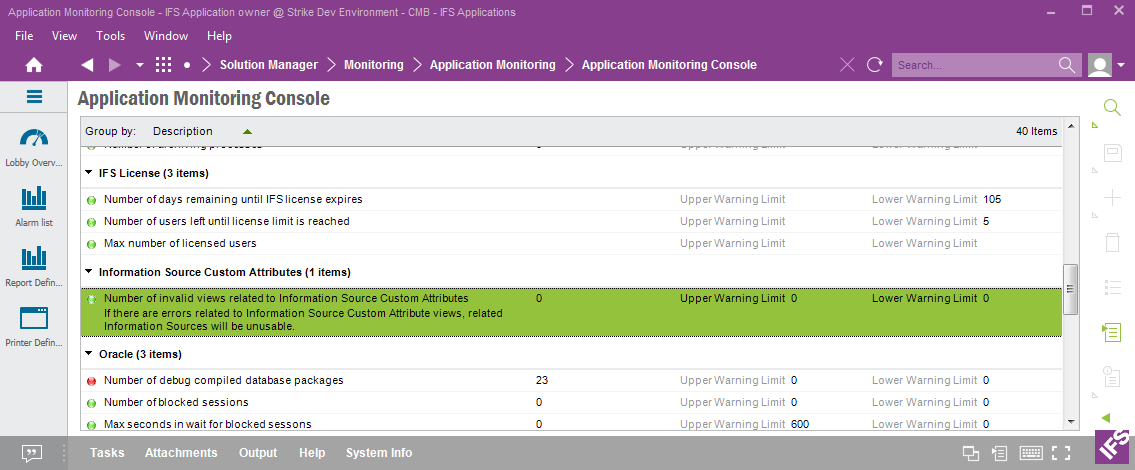Open the Tasks panel
Screen dimensions: 1135x470
[107, 453]
